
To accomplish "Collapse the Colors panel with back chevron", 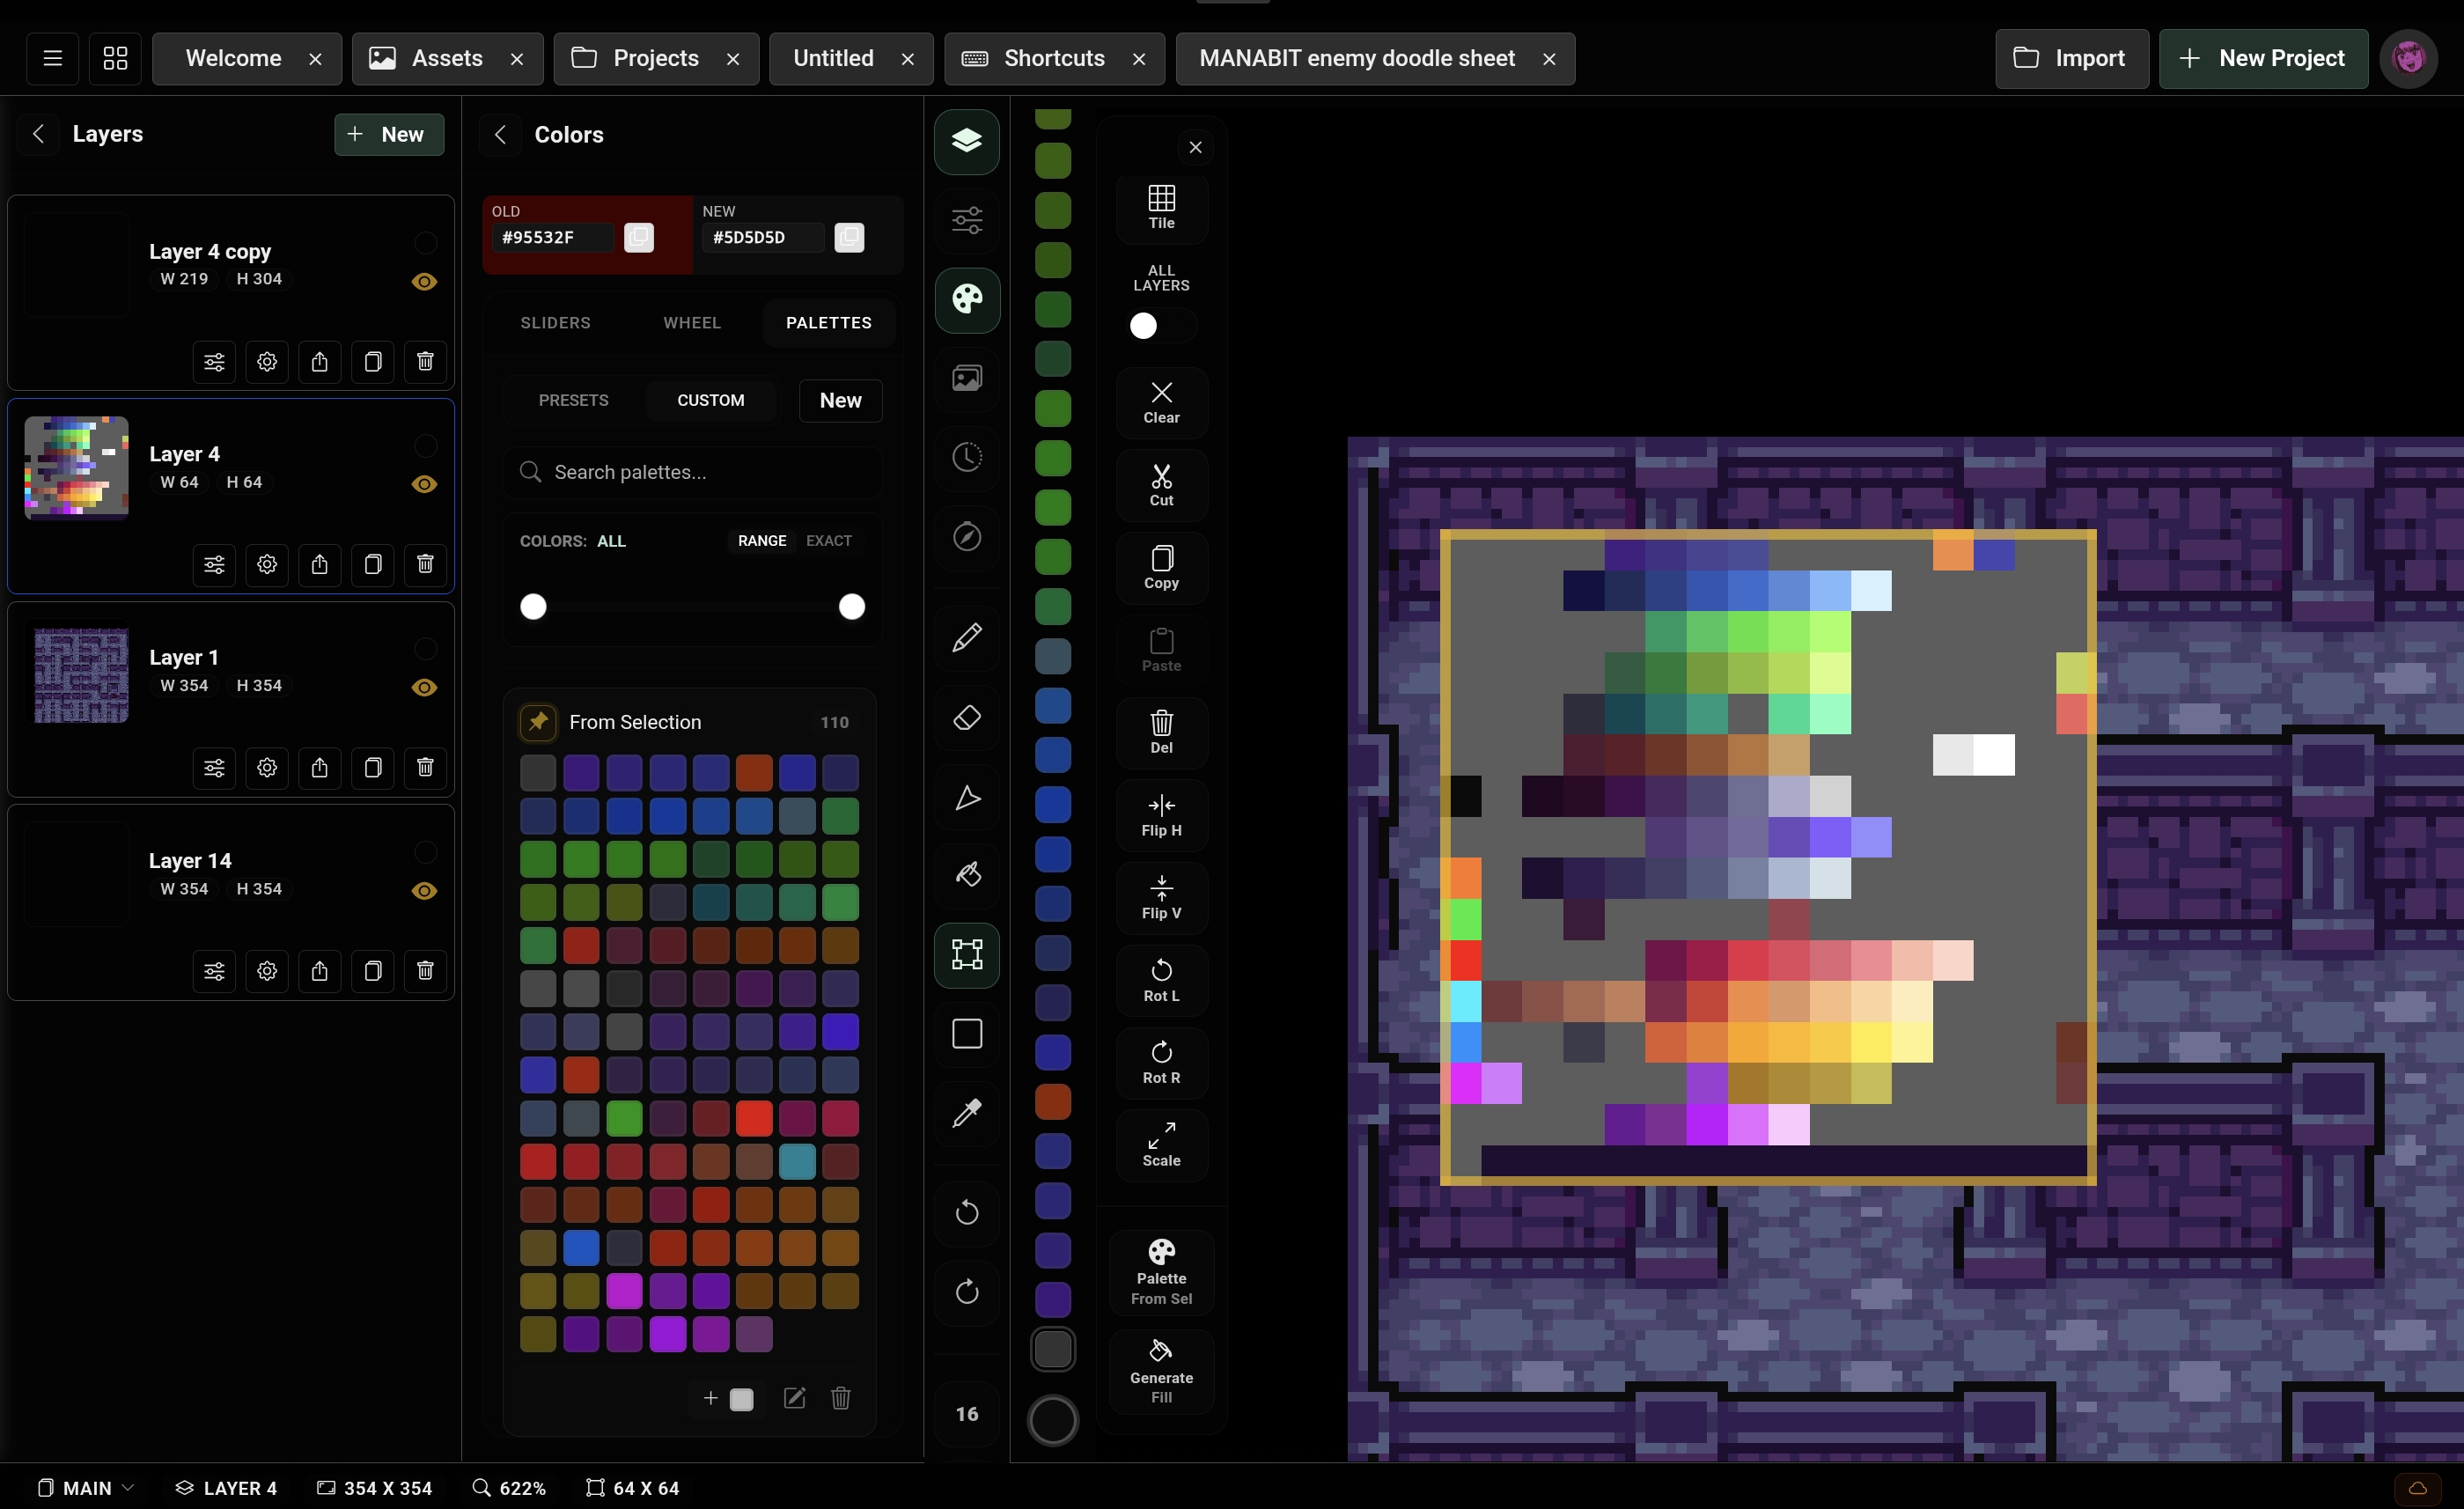I will pyautogui.click(x=501, y=134).
